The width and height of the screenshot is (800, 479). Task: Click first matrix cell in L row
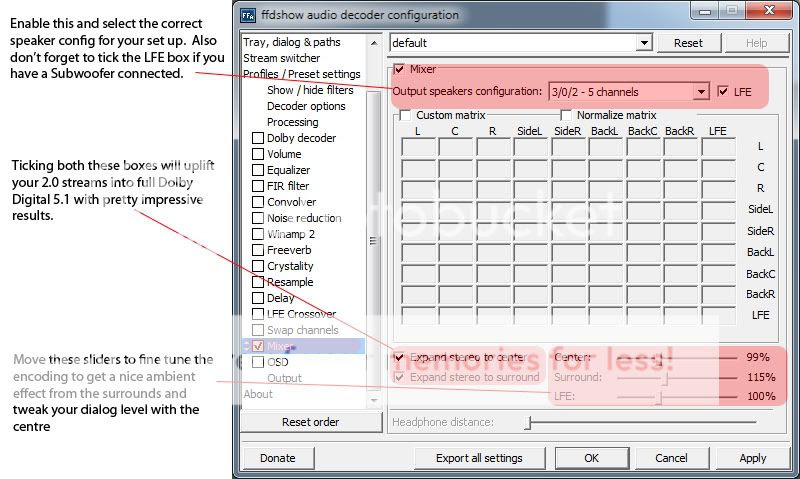coord(418,147)
